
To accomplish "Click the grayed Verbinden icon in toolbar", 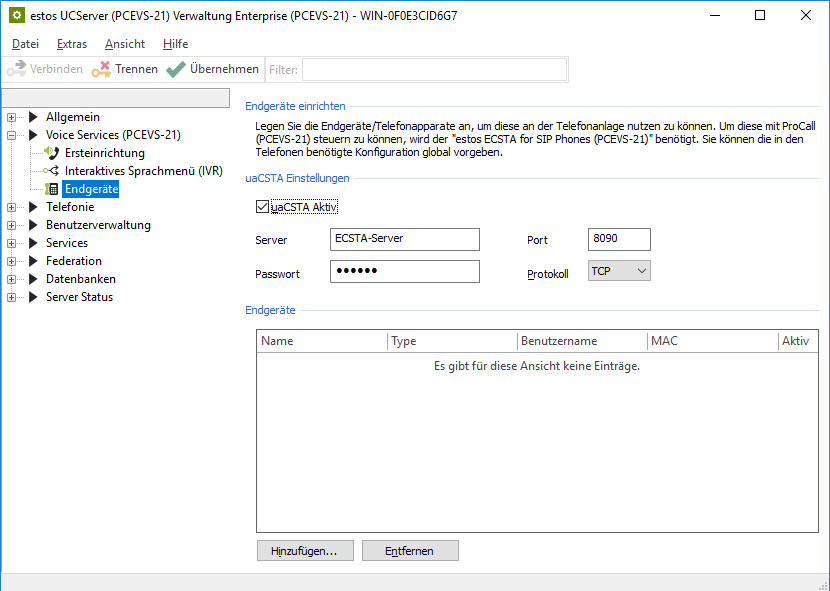I will click(15, 69).
